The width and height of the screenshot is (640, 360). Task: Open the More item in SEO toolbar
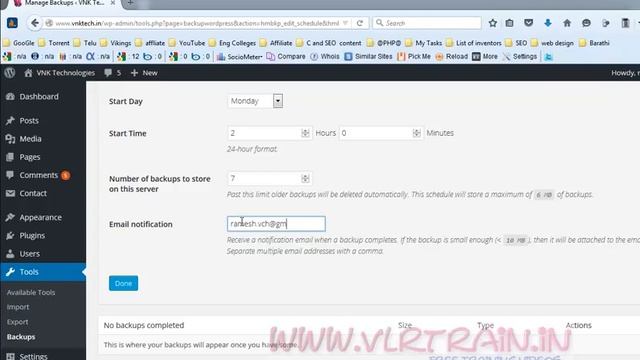coord(485,57)
